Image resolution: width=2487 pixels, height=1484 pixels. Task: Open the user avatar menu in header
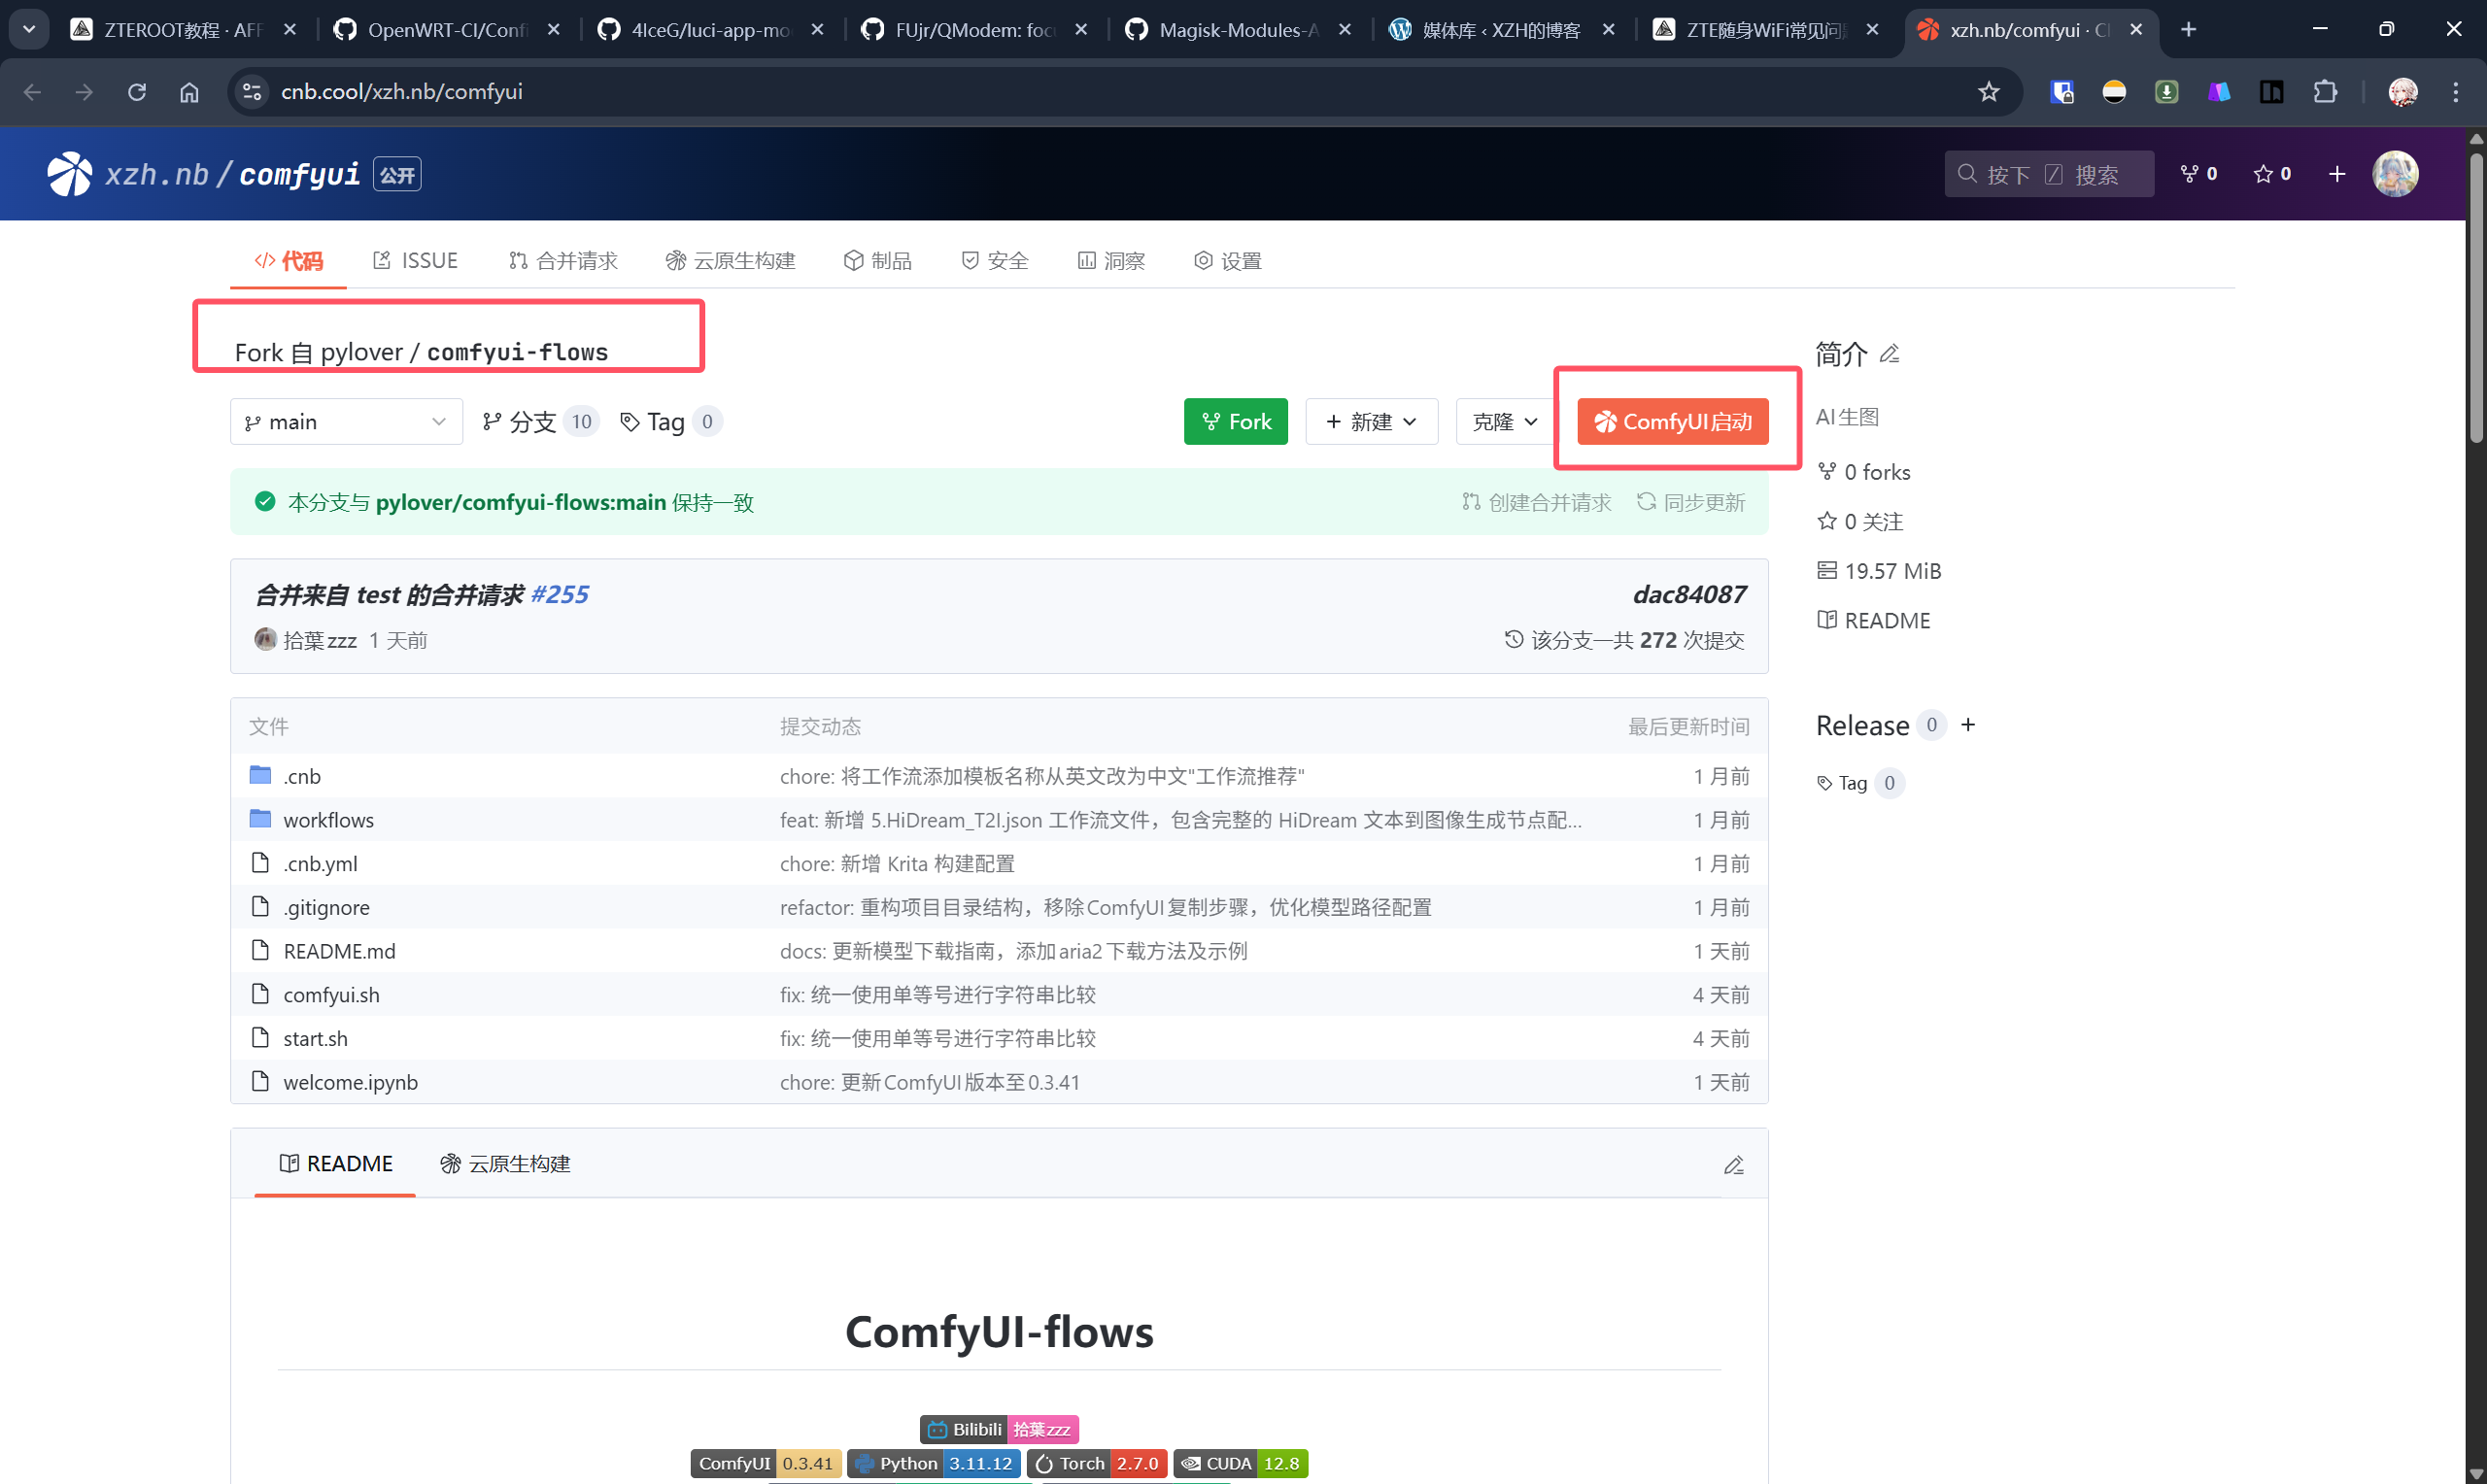(x=2395, y=174)
